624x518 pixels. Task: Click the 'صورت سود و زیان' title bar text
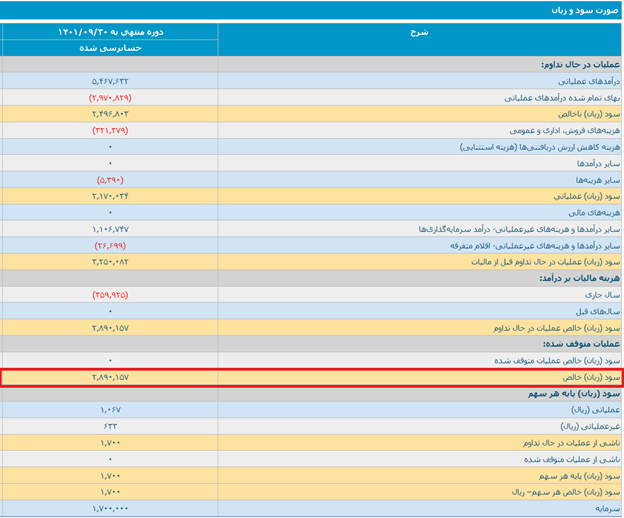coord(585,10)
